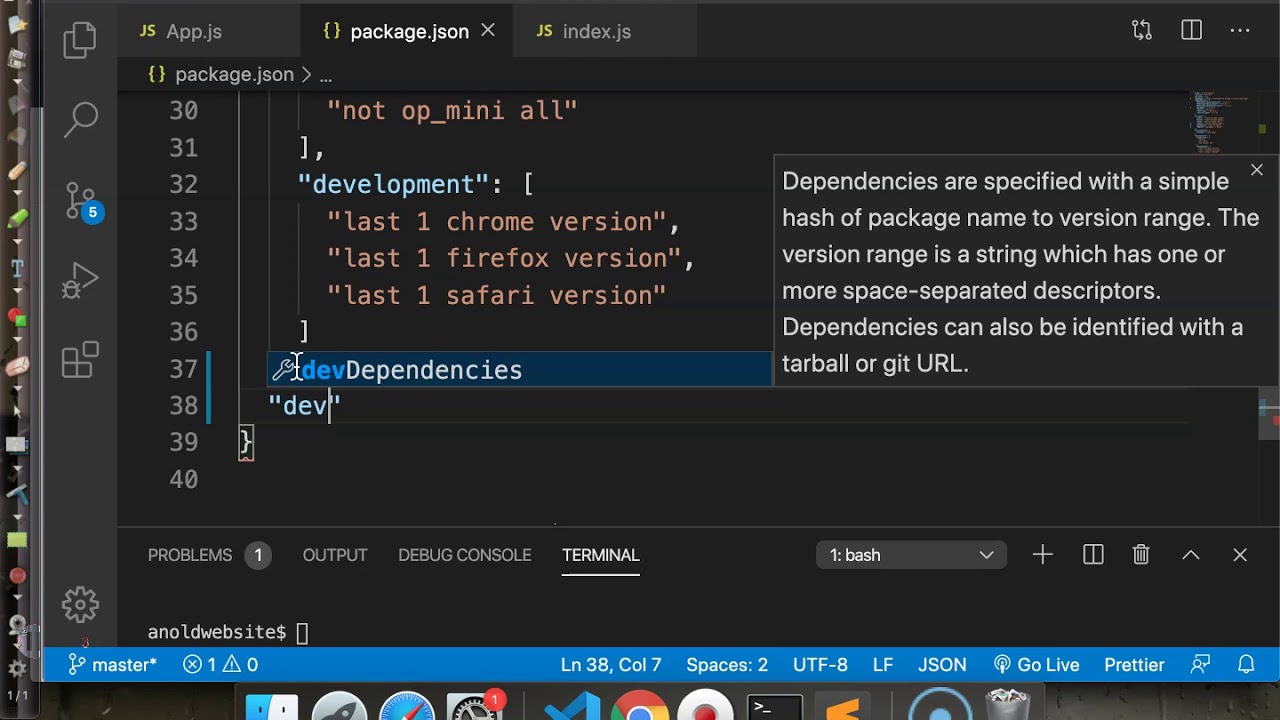Expand breadcrumb ellipsis after package.json

coord(325,75)
